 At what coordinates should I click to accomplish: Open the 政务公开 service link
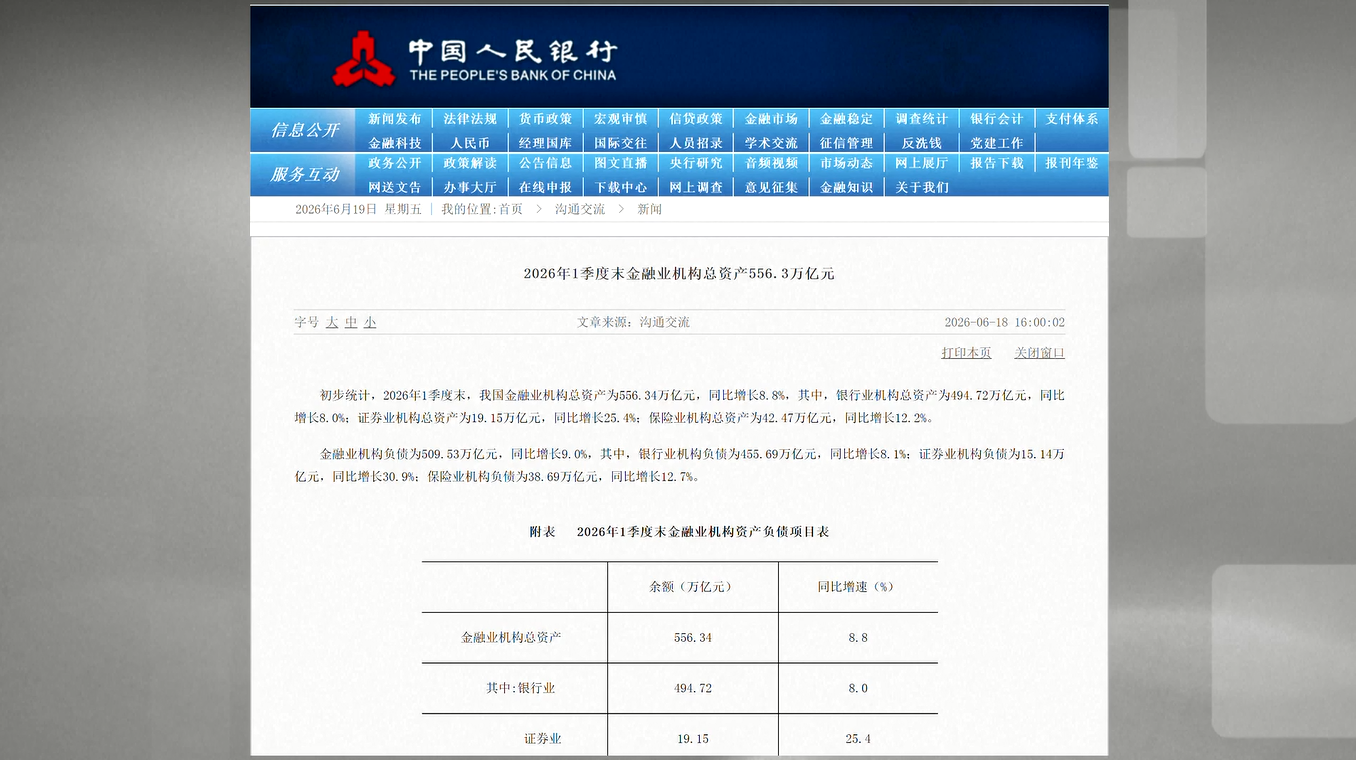pyautogui.click(x=395, y=163)
